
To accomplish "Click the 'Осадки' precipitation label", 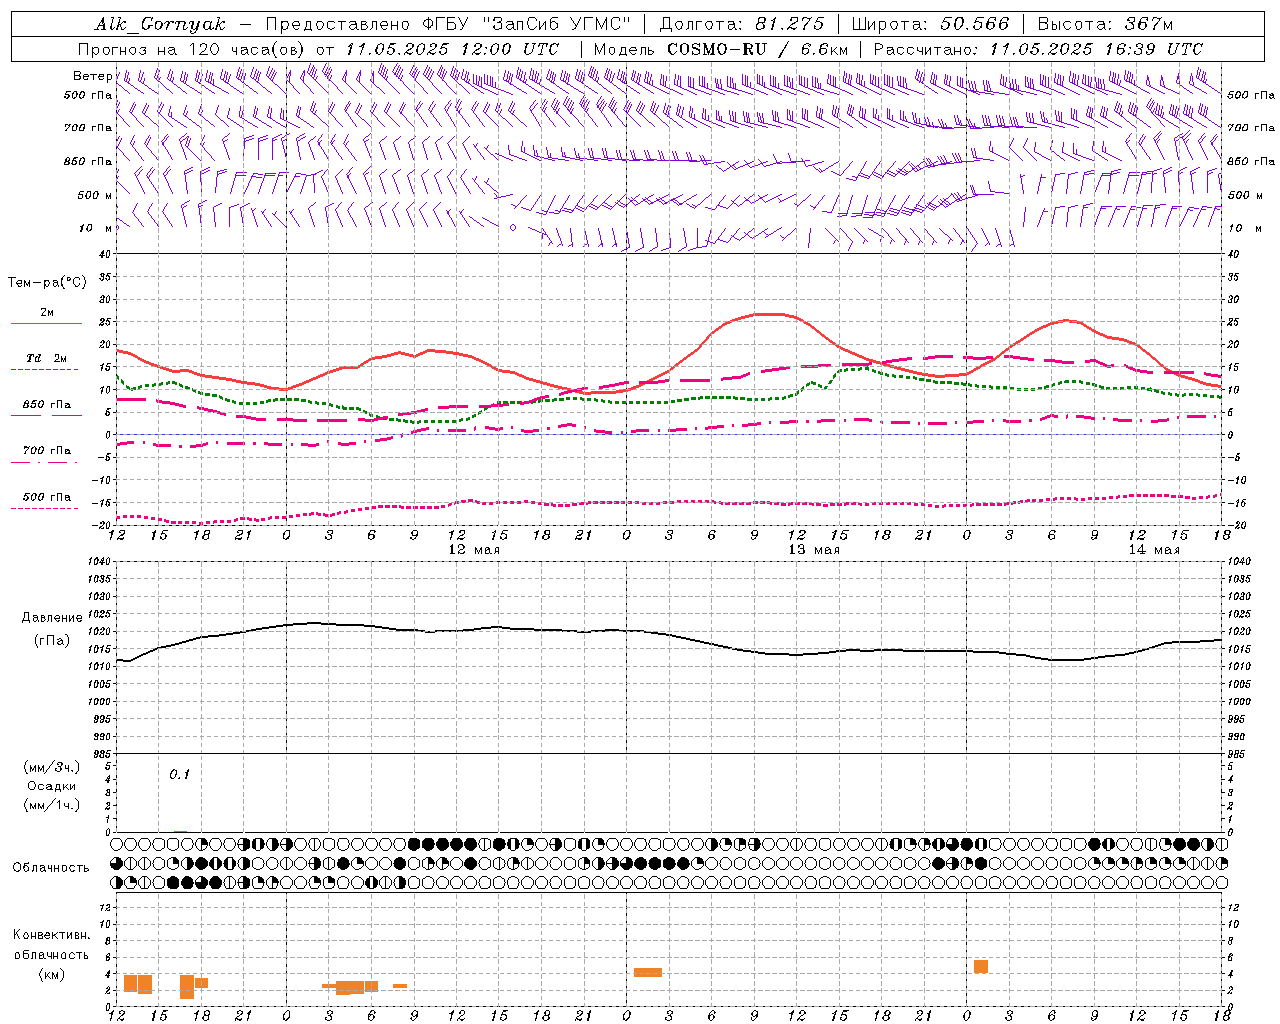I will 52,787.
